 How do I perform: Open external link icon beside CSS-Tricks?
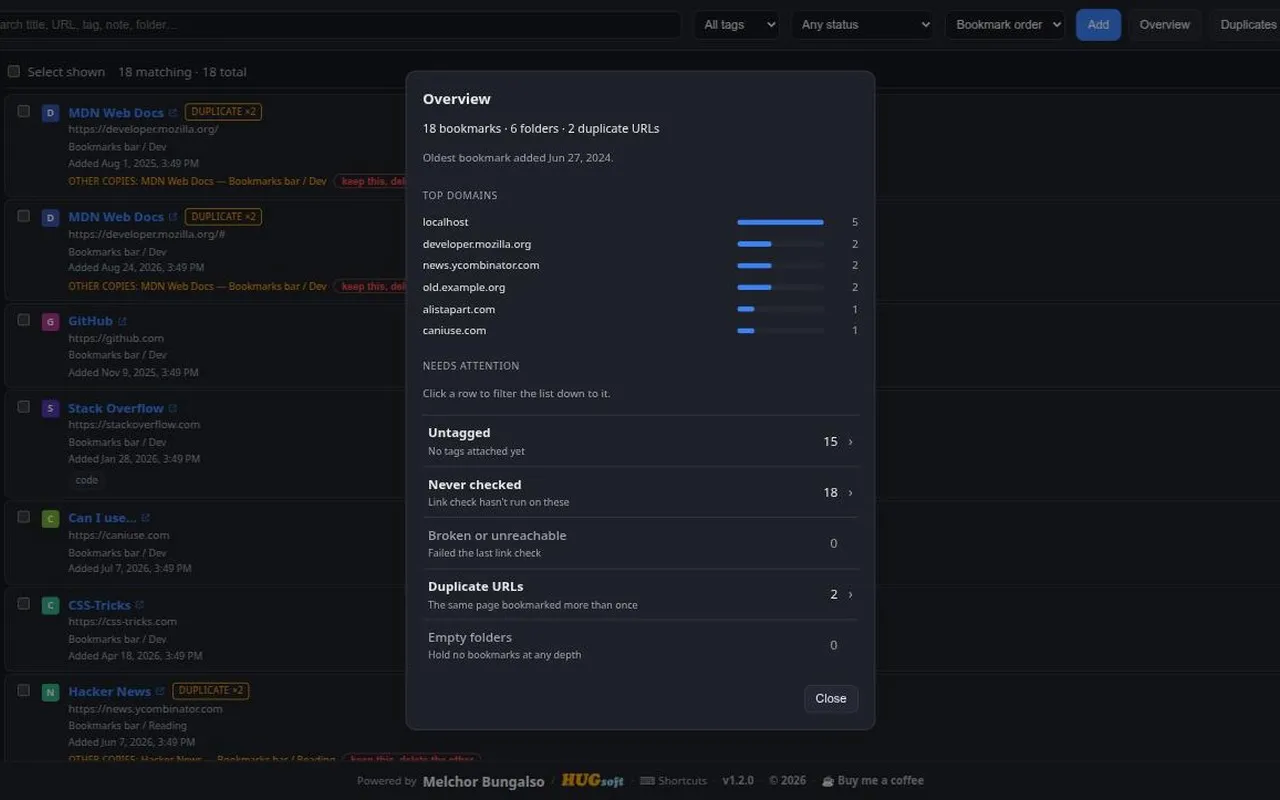(139, 605)
